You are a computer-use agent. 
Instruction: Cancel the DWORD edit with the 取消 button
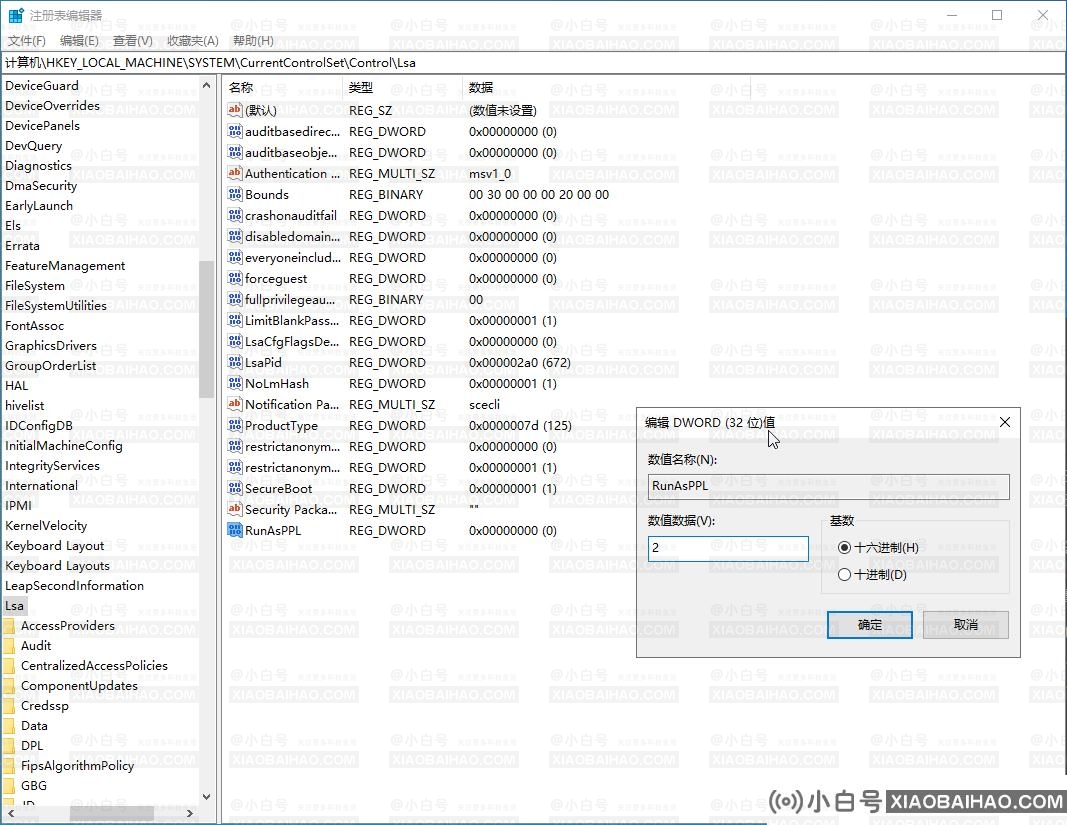click(966, 625)
